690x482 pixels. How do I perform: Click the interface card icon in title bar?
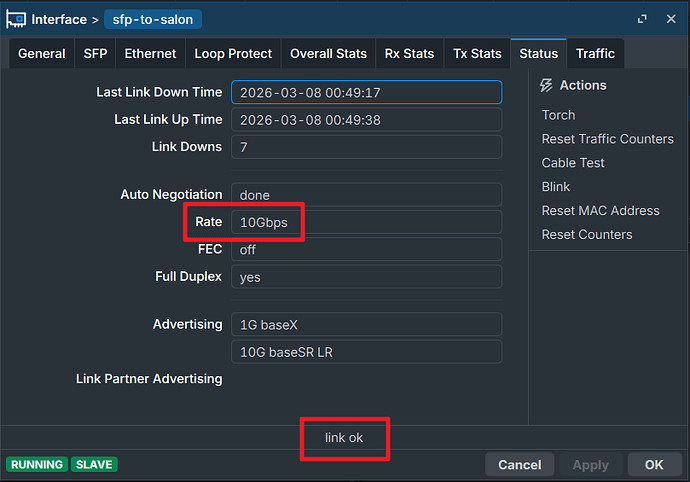(x=16, y=19)
